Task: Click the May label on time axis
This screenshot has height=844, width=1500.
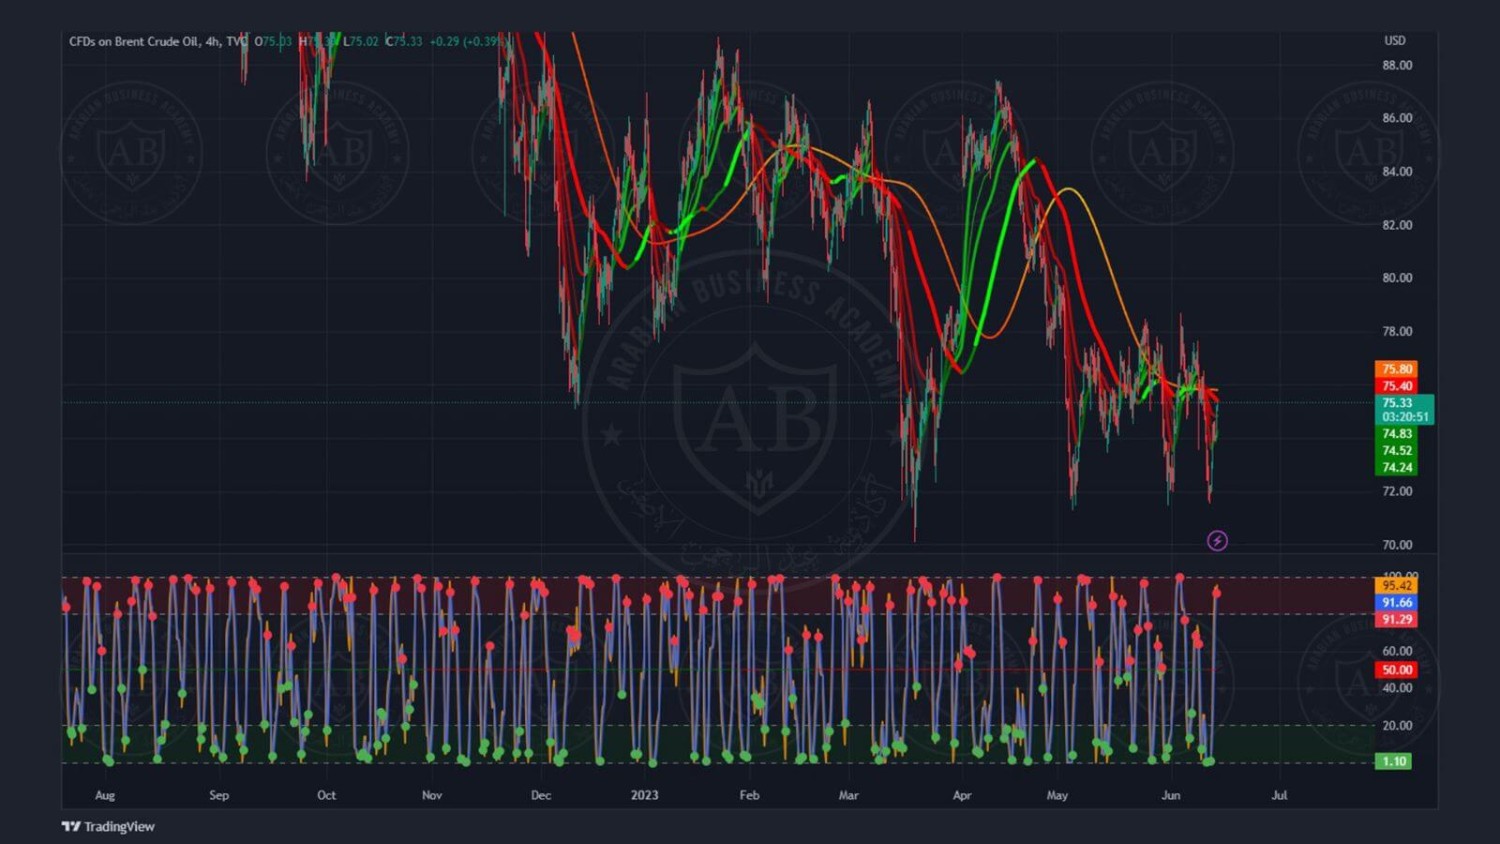Action: 1057,796
